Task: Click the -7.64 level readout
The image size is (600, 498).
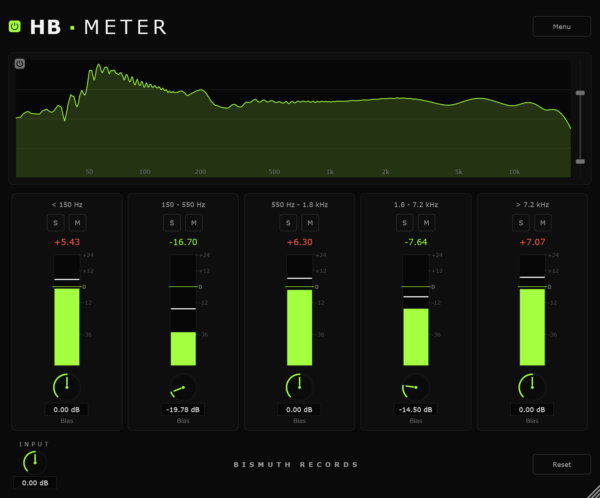Action: click(x=416, y=242)
